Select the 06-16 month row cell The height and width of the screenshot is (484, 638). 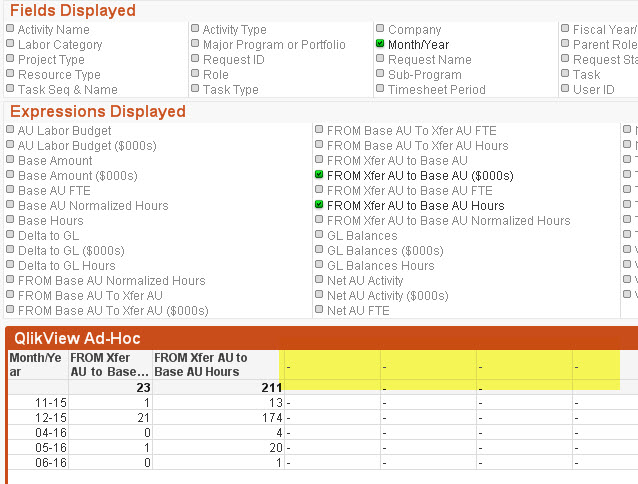point(38,463)
